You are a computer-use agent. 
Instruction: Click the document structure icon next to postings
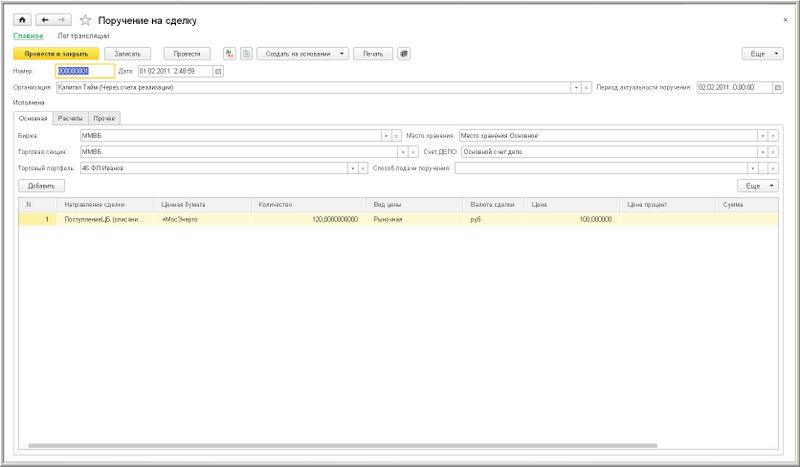tap(245, 53)
